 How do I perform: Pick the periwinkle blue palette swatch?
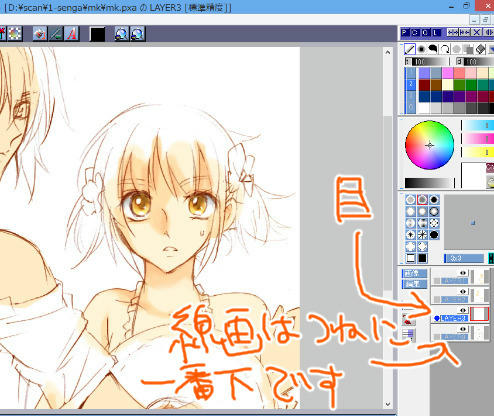click(x=424, y=73)
